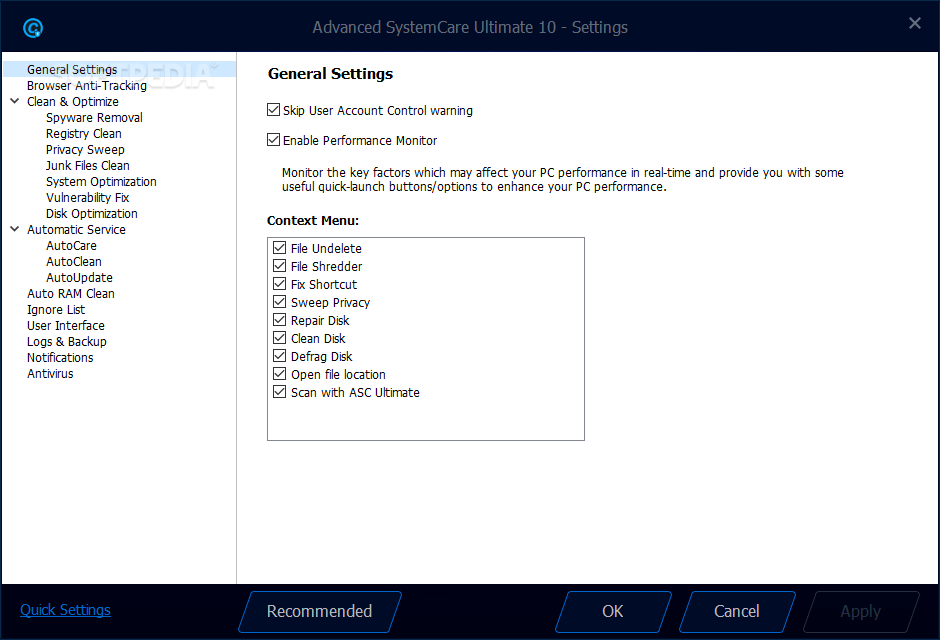
Task: Select the Automatic Service category
Action: pos(76,230)
